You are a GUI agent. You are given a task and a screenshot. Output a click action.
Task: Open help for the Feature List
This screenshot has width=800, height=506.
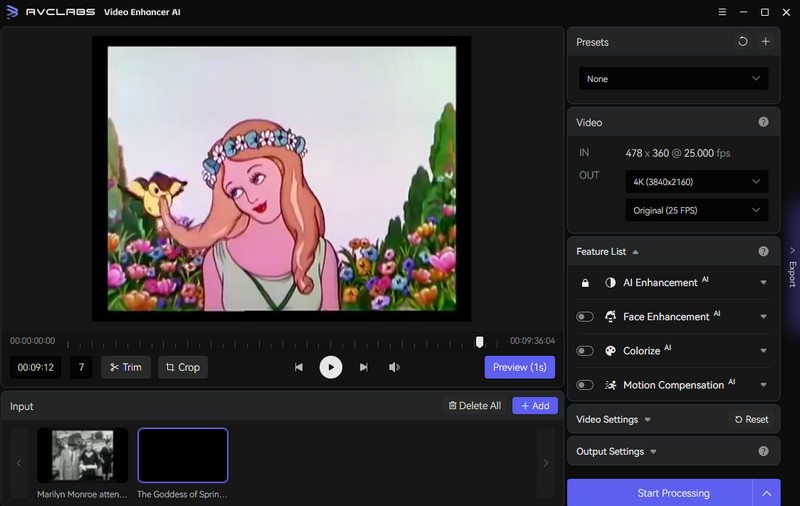pyautogui.click(x=763, y=251)
